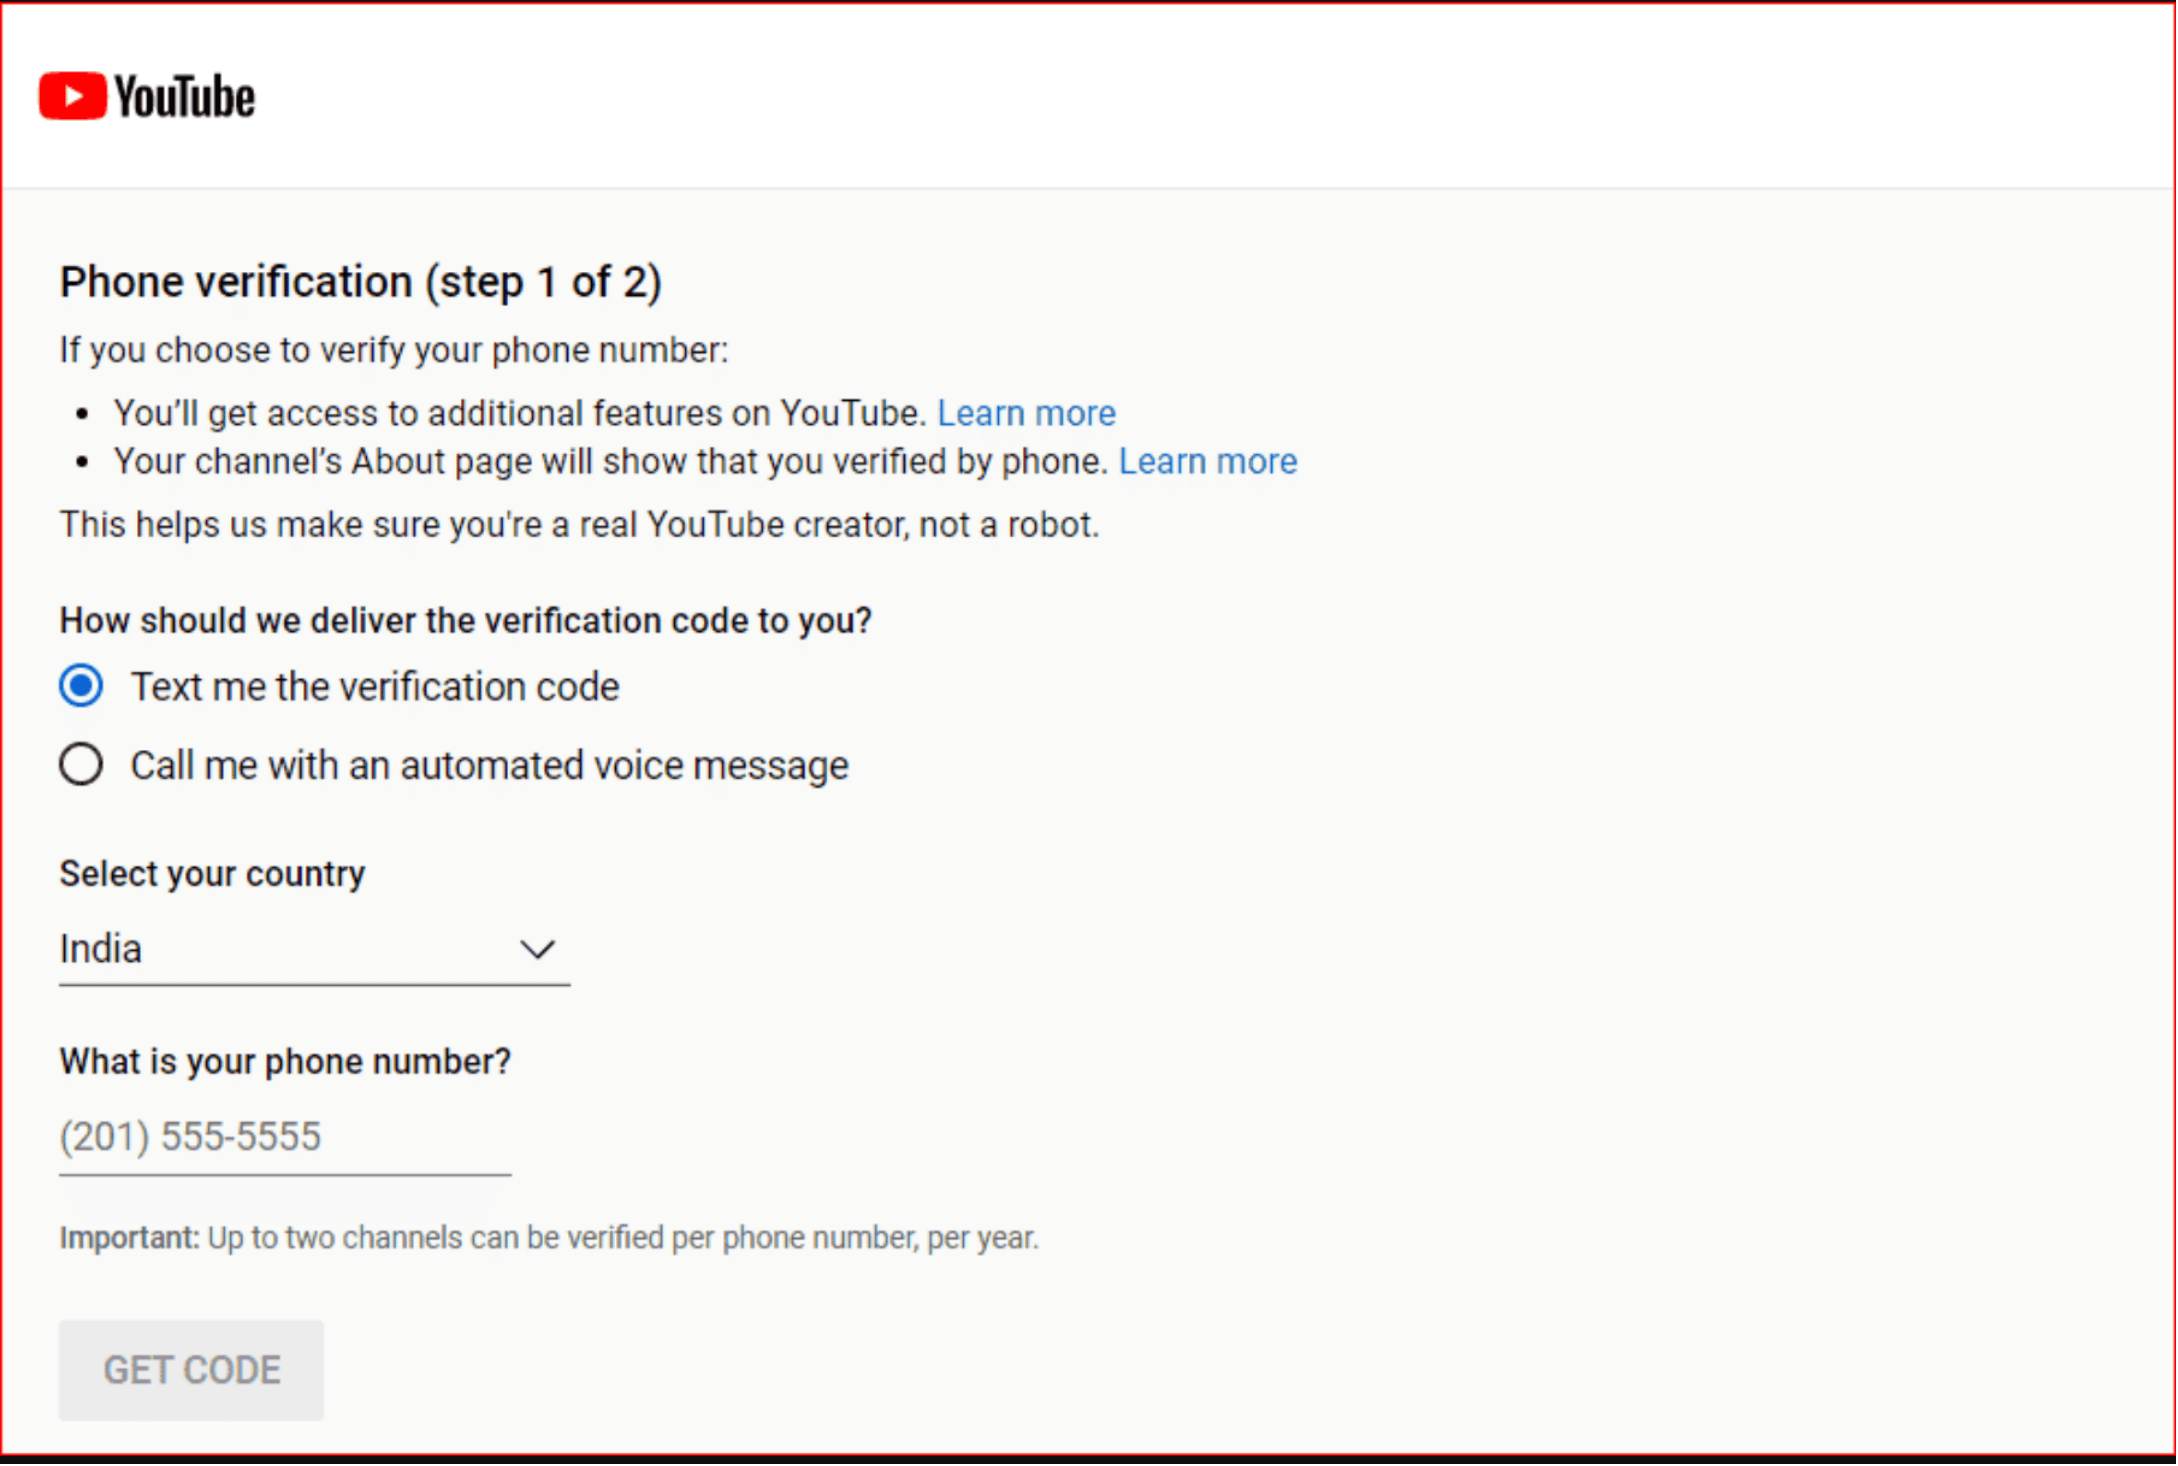Viewport: 2178px width, 1466px height.
Task: Click the YouTube logo
Action: click(148, 95)
